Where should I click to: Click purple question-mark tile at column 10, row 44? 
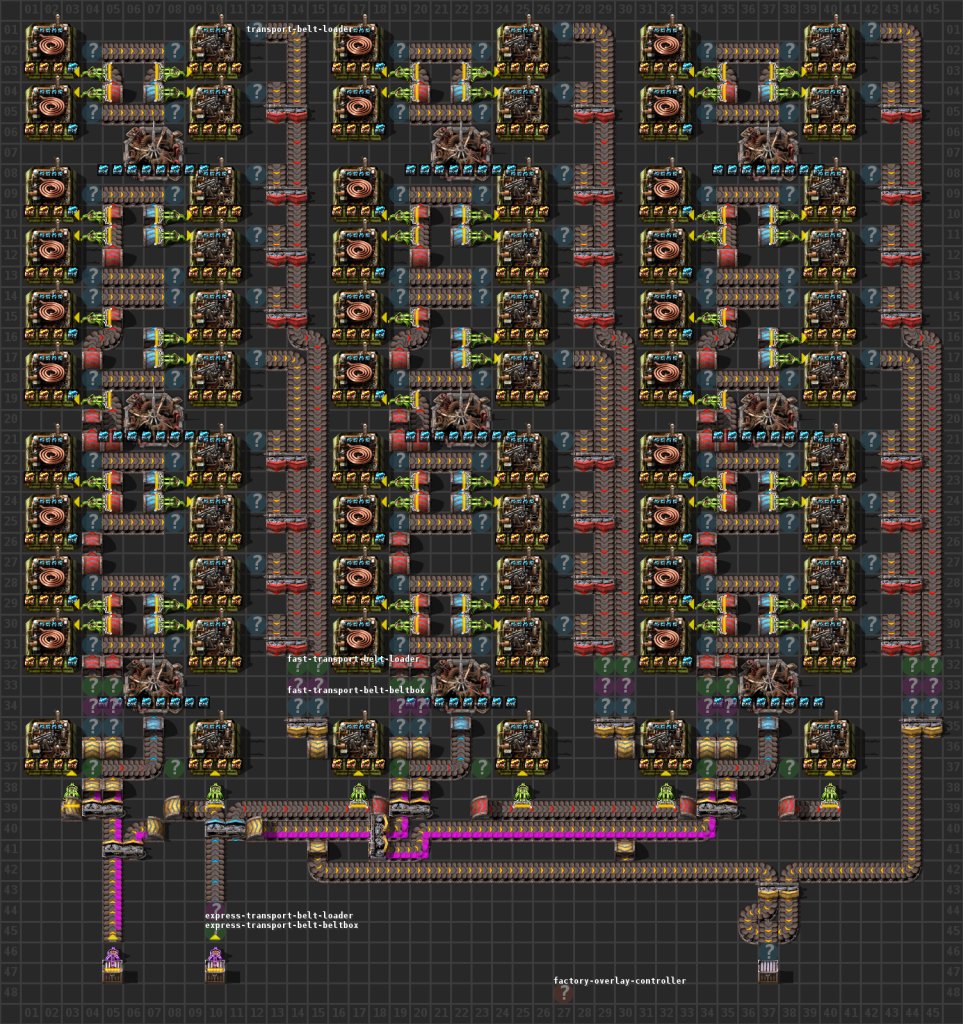[x=215, y=908]
